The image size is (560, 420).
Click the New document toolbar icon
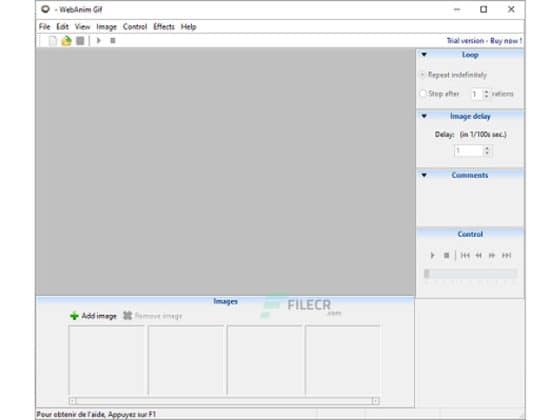point(53,41)
